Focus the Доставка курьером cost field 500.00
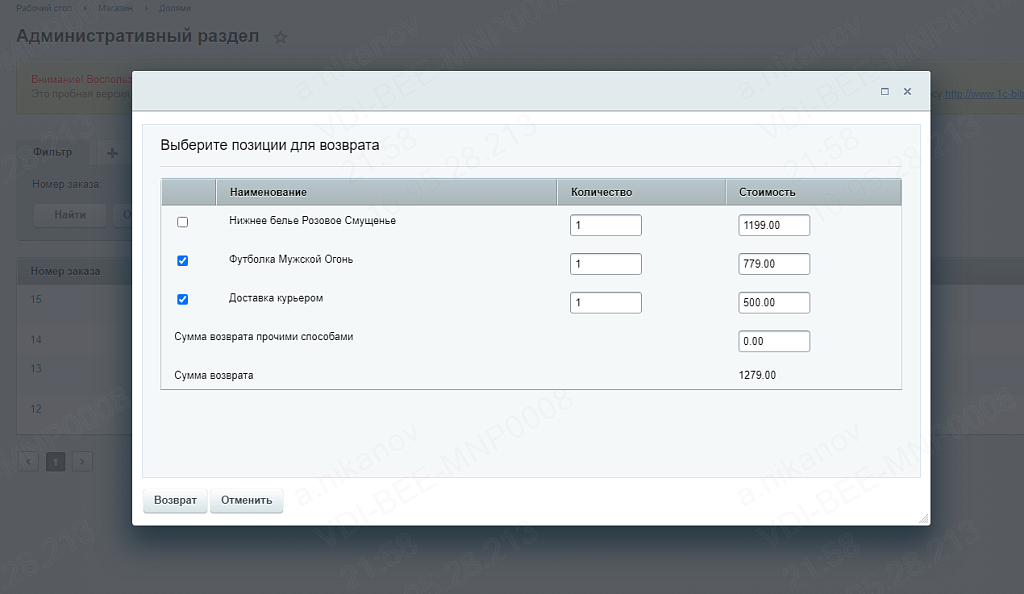The image size is (1024, 594). [773, 302]
